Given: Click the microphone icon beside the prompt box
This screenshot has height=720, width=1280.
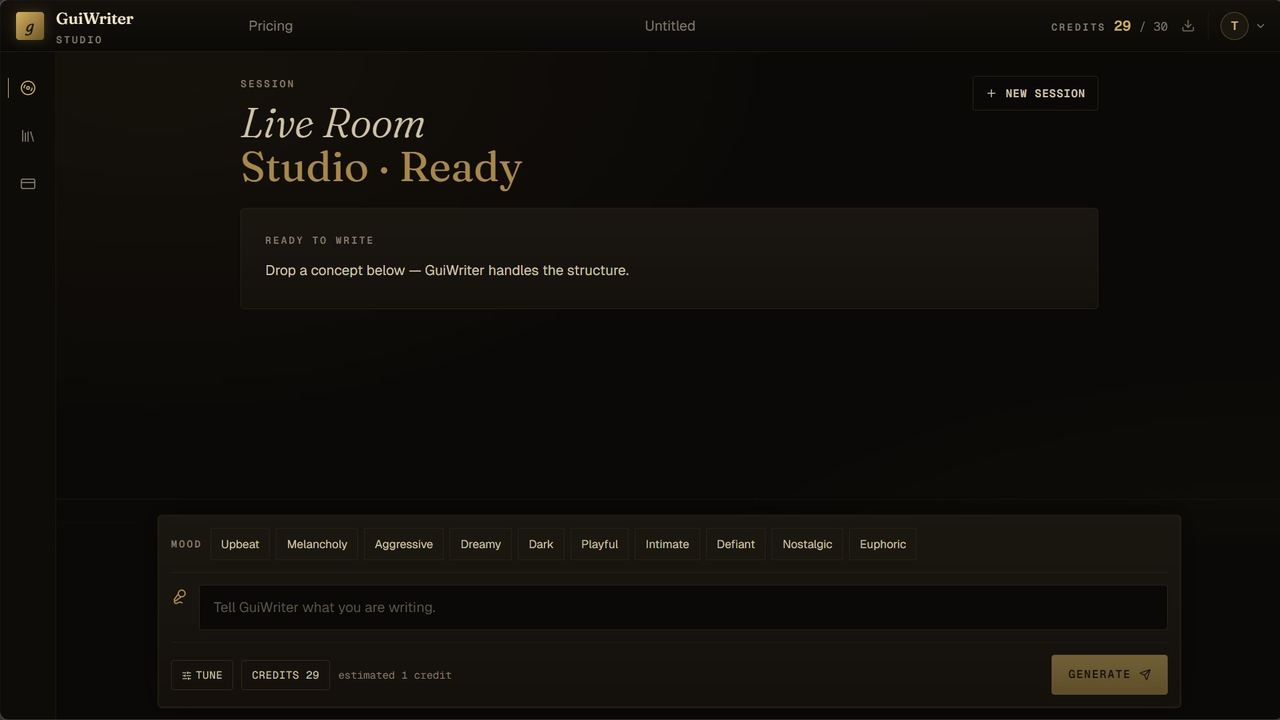Looking at the screenshot, I should tap(180, 597).
